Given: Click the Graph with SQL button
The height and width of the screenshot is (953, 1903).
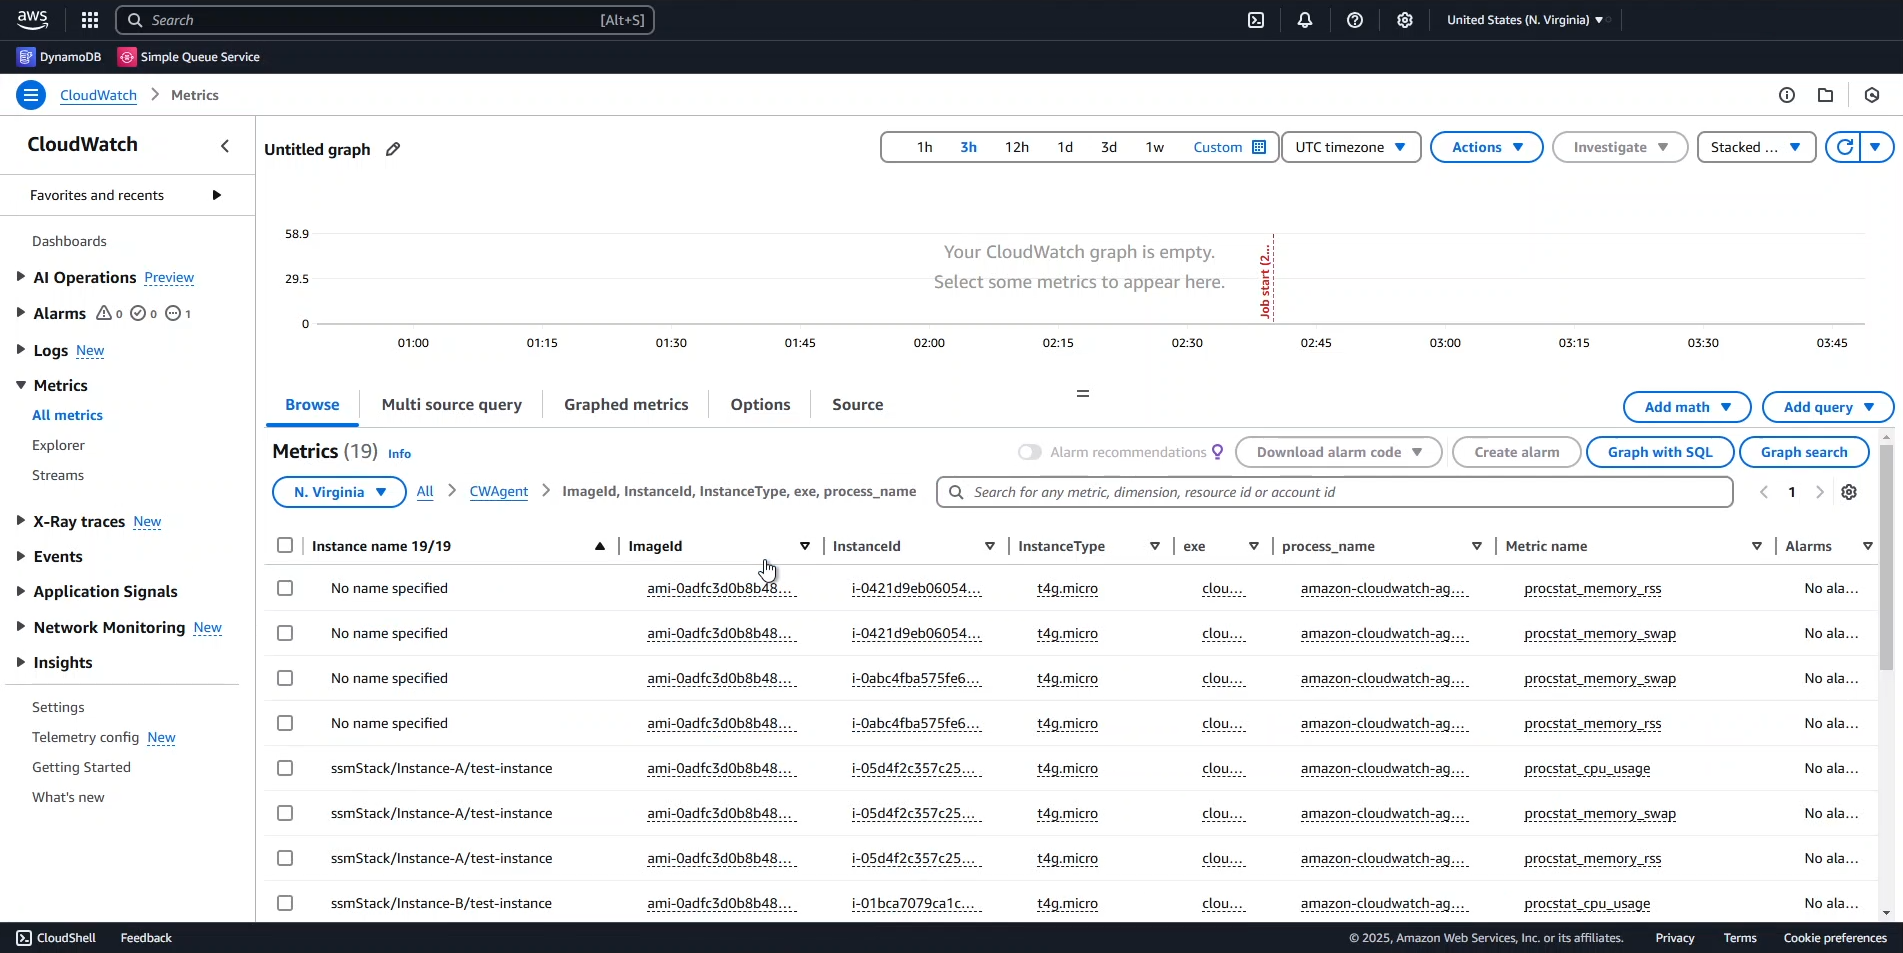Looking at the screenshot, I should (1659, 452).
